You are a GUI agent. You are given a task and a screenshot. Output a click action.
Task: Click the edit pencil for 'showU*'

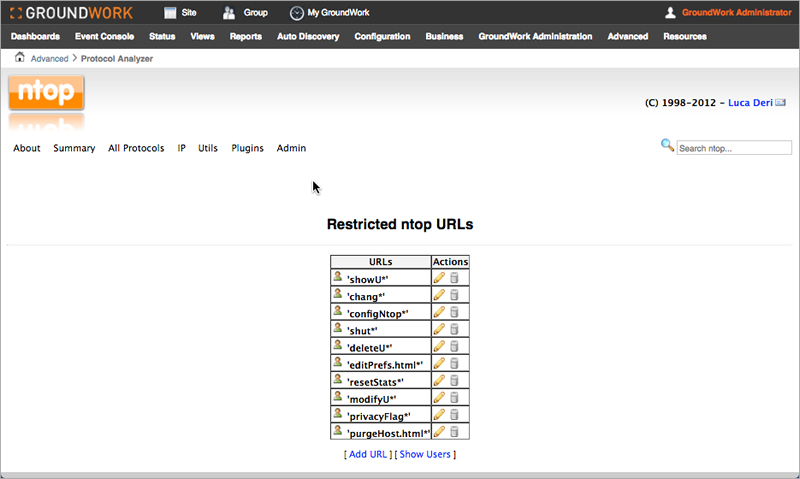click(439, 278)
